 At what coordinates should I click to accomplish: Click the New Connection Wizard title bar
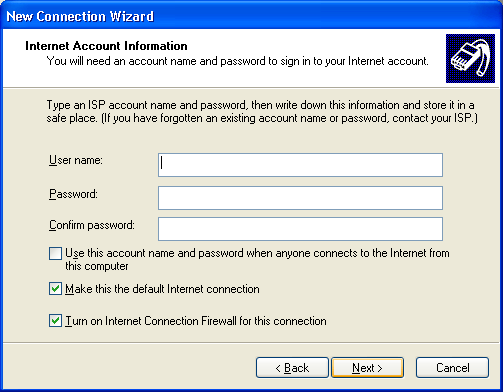251,16
